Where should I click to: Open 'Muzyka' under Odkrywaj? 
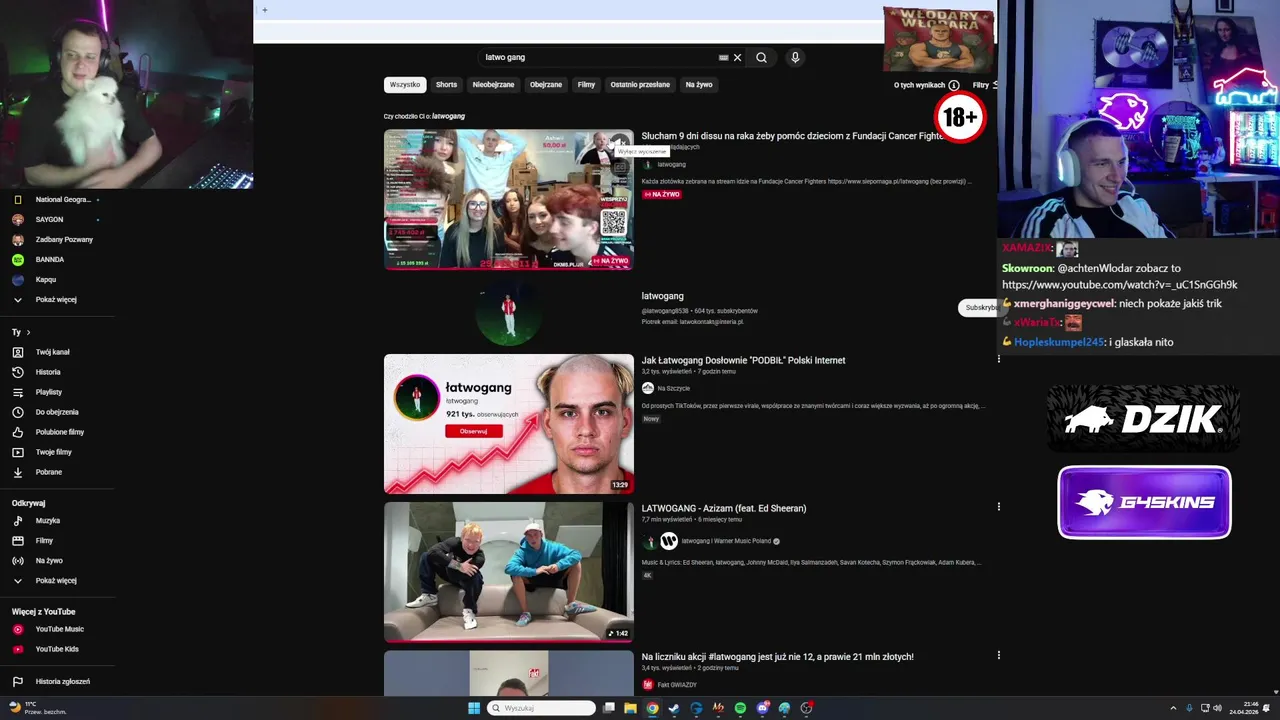click(x=47, y=521)
